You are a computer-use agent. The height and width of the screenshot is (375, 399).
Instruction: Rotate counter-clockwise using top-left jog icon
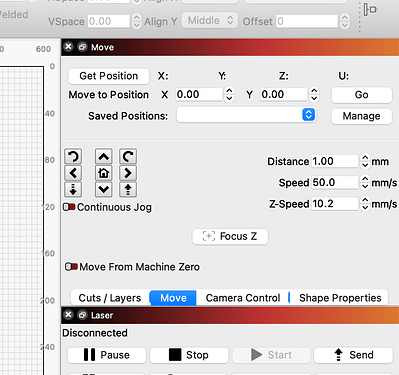[x=73, y=156]
